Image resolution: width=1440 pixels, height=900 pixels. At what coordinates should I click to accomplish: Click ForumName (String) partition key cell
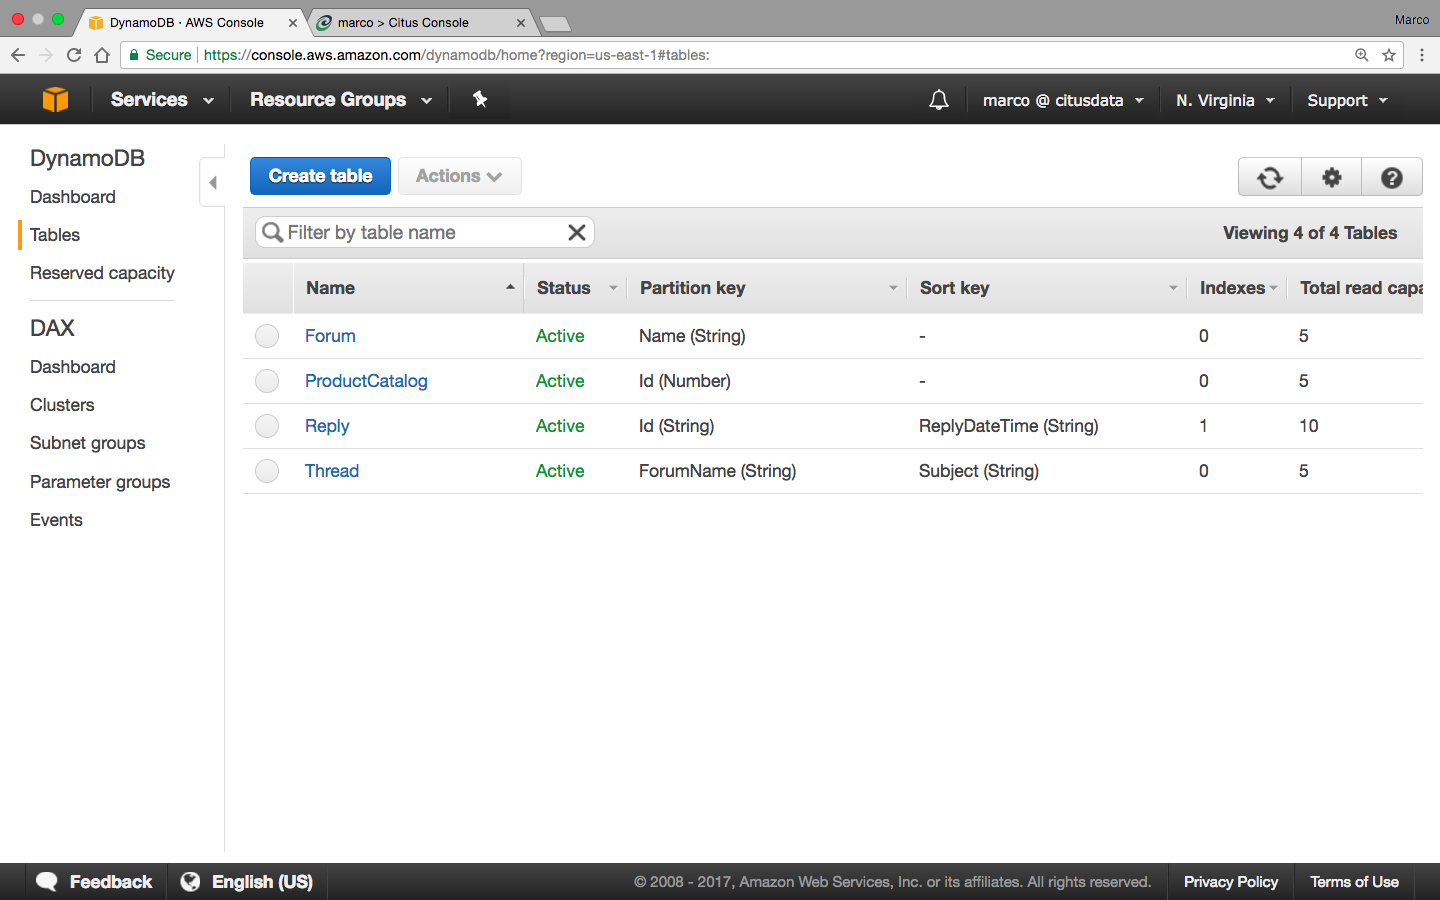tap(717, 471)
